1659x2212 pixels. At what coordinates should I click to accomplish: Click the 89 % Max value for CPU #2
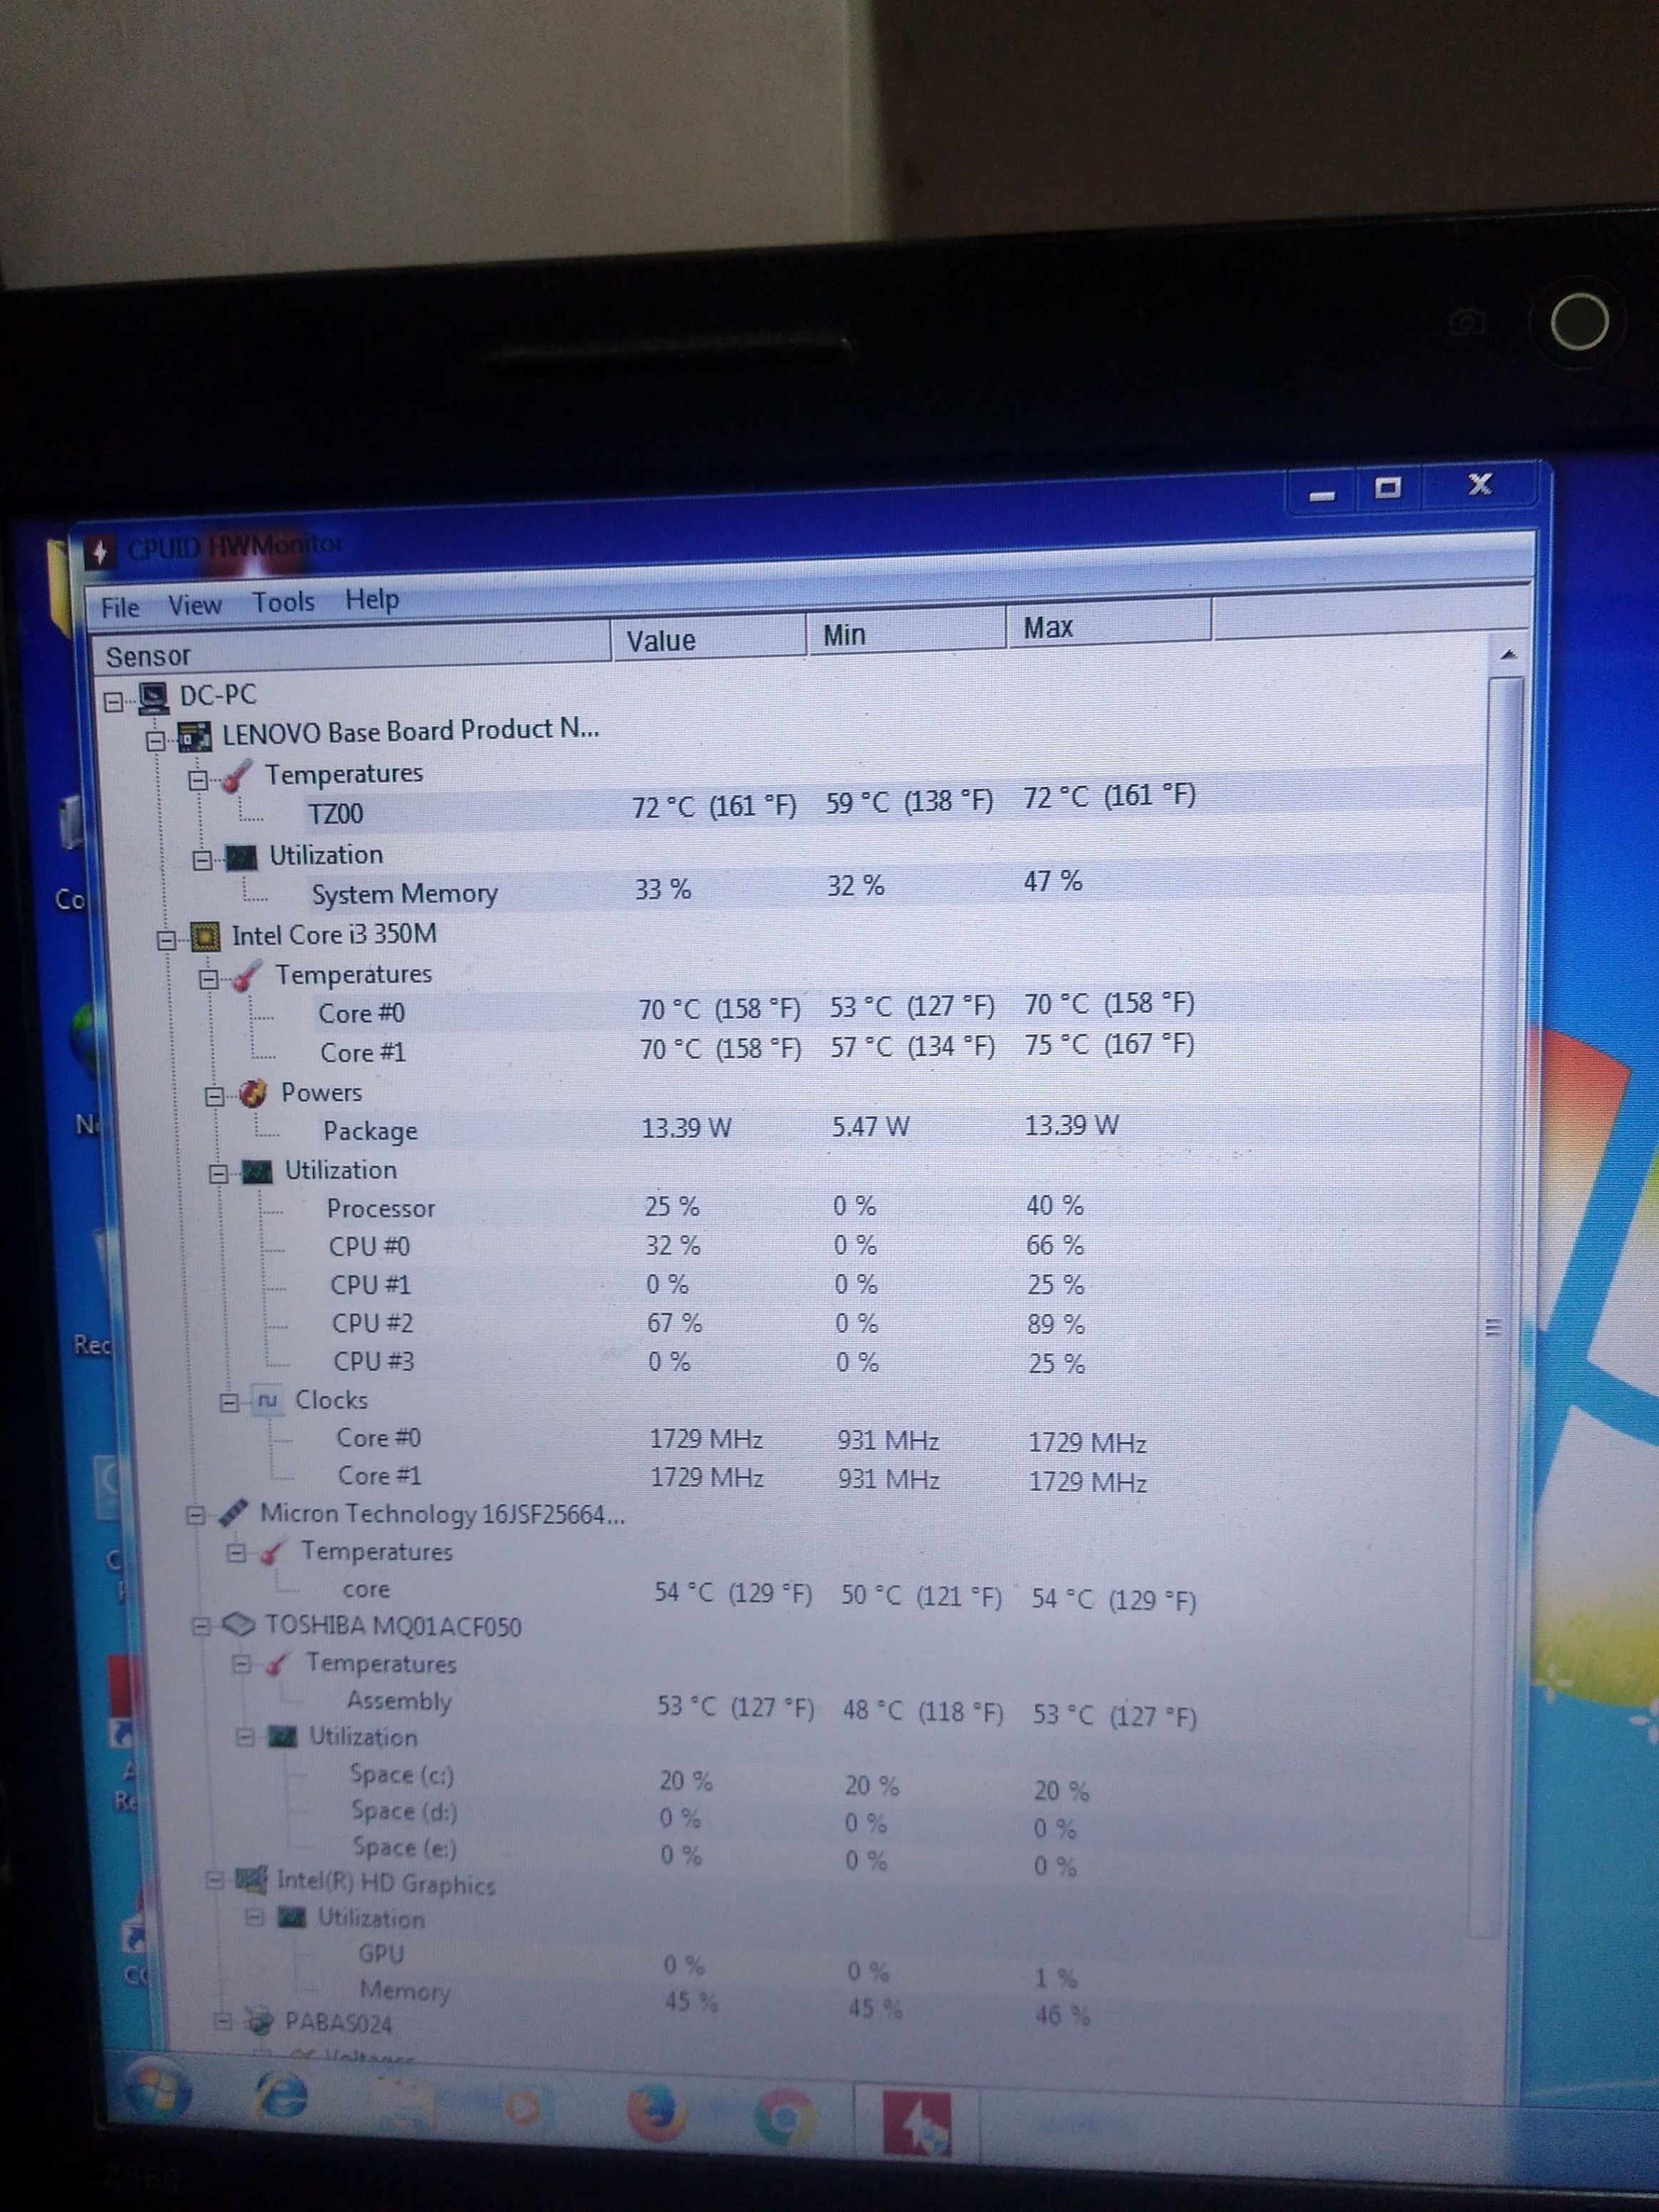click(x=1055, y=1324)
